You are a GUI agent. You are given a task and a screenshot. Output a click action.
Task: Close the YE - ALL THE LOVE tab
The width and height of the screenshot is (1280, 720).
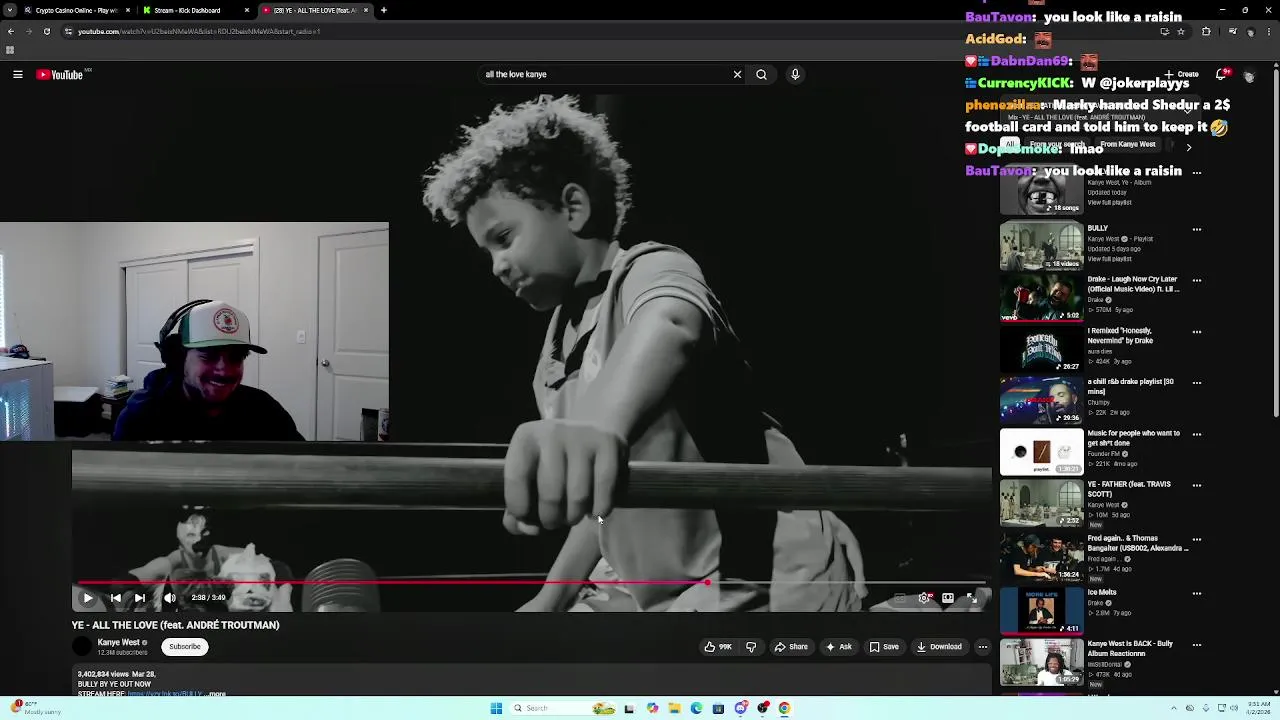tap(366, 10)
